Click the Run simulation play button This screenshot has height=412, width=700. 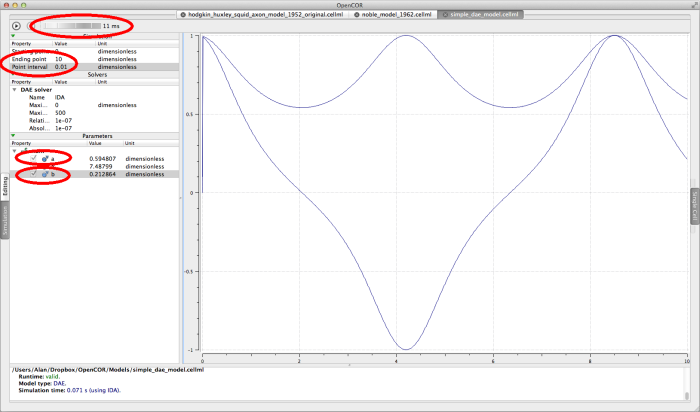(x=17, y=25)
